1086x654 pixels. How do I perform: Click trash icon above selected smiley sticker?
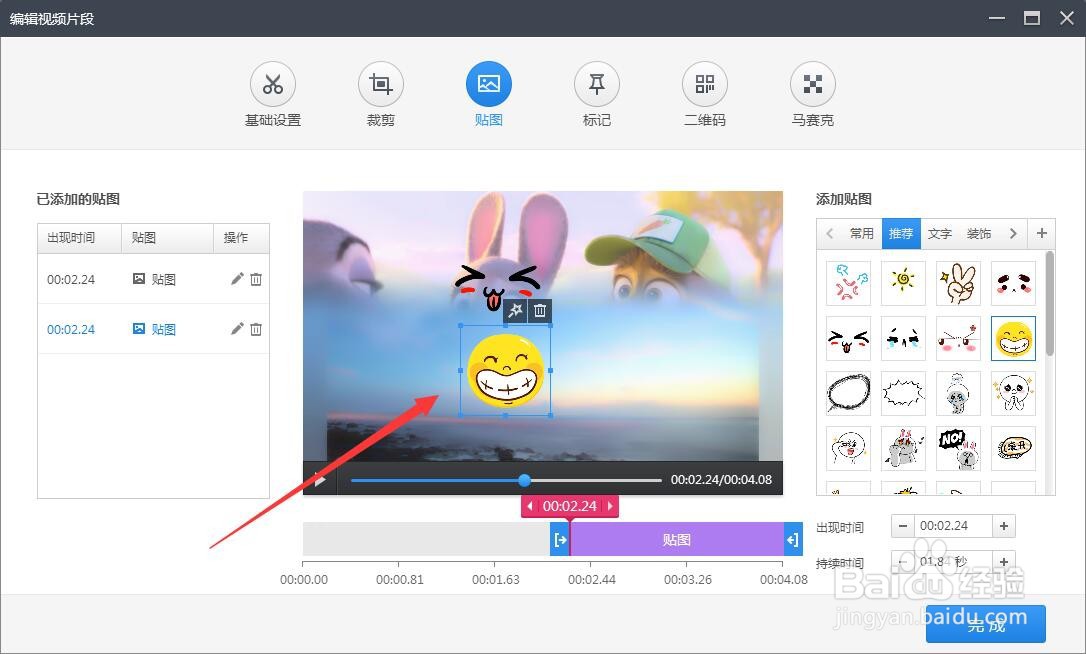540,311
